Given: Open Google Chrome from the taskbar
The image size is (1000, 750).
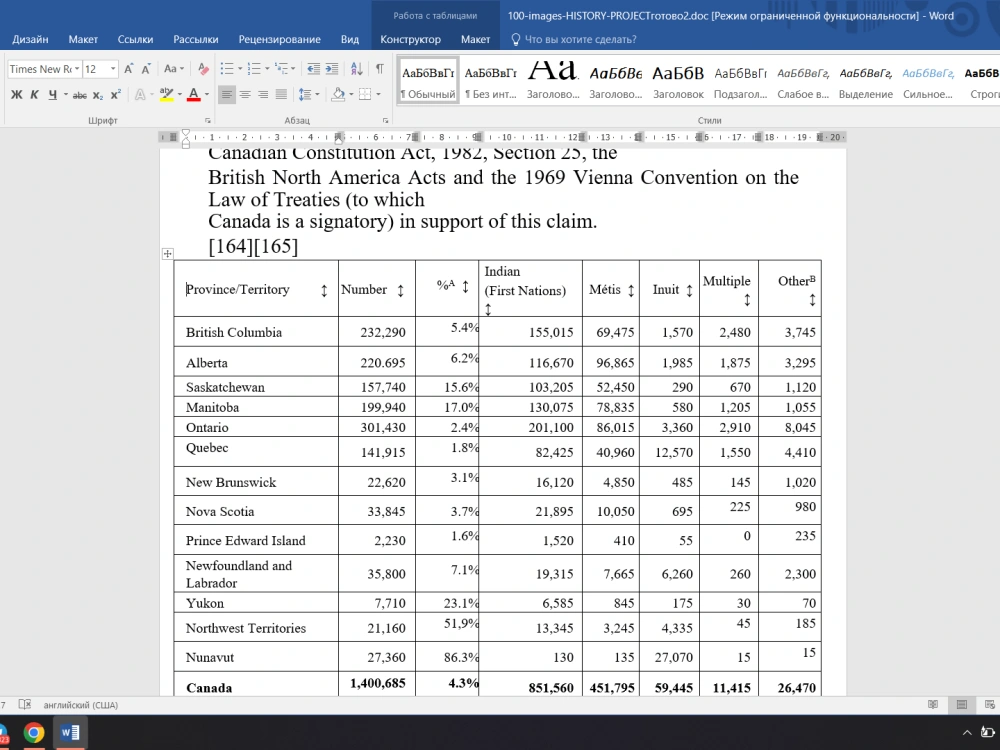Looking at the screenshot, I should pyautogui.click(x=34, y=733).
